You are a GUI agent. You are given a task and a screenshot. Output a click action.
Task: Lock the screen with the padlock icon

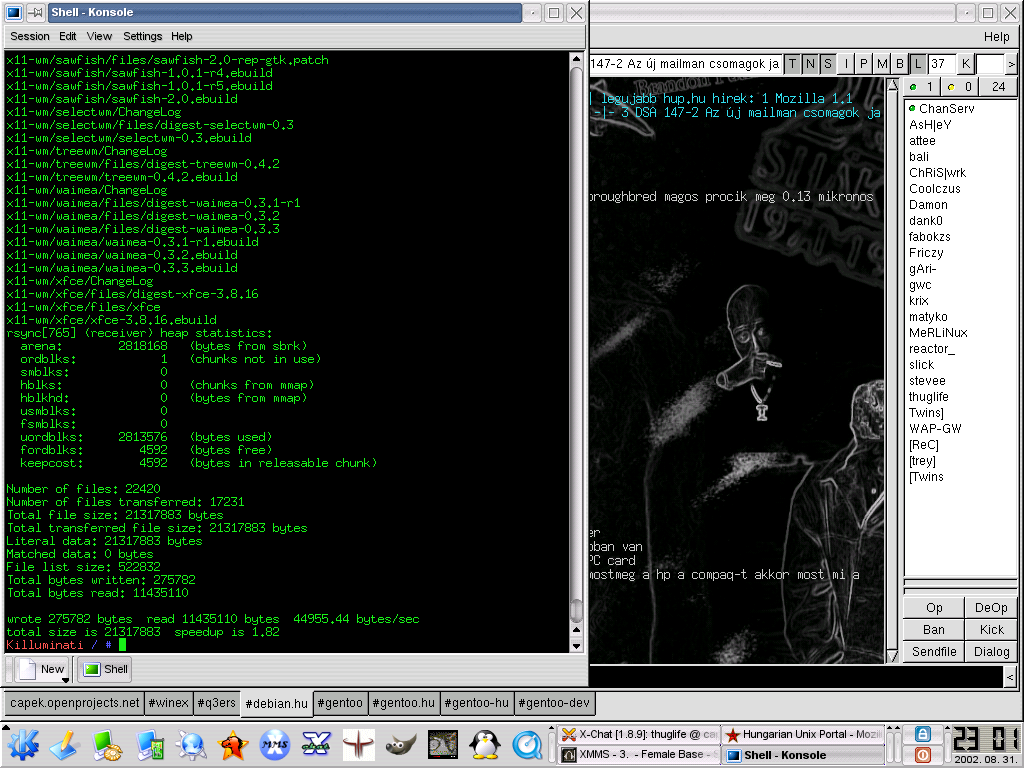click(x=922, y=734)
